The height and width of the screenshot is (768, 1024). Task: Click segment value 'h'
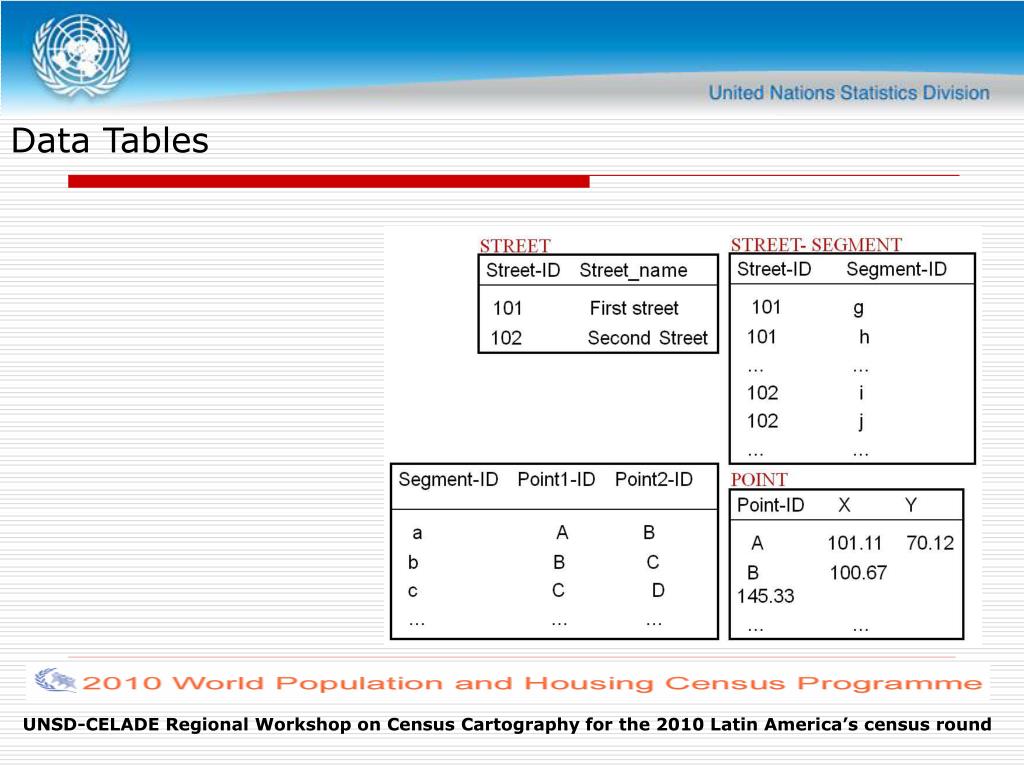[x=863, y=337]
